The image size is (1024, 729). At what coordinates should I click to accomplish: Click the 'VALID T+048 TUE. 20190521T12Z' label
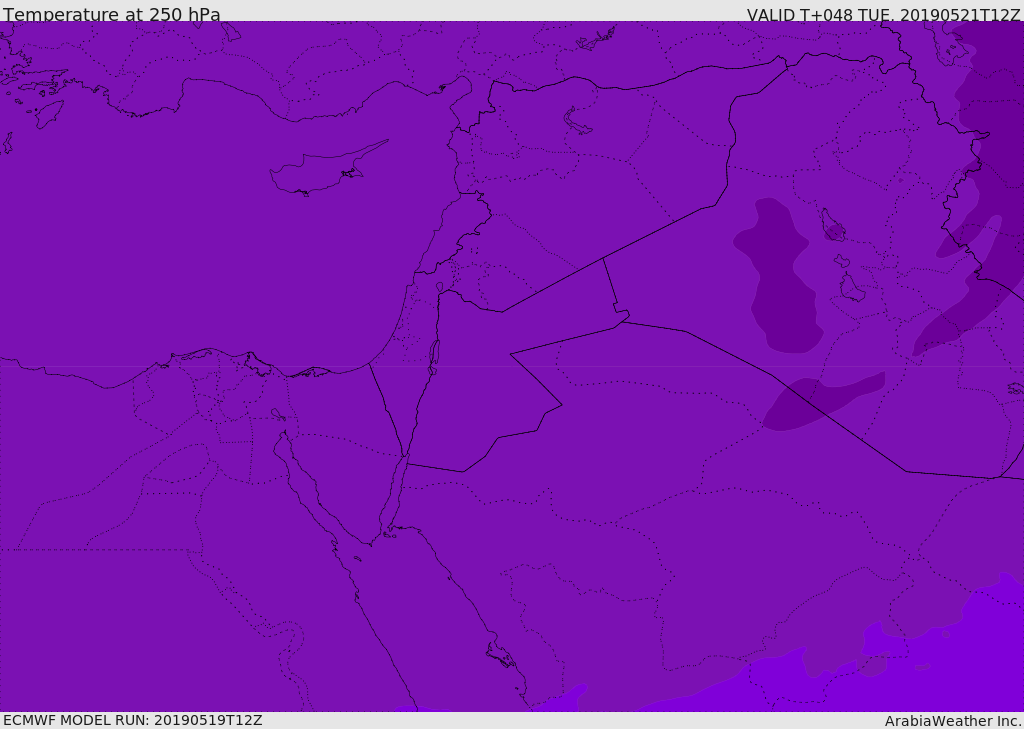884,14
